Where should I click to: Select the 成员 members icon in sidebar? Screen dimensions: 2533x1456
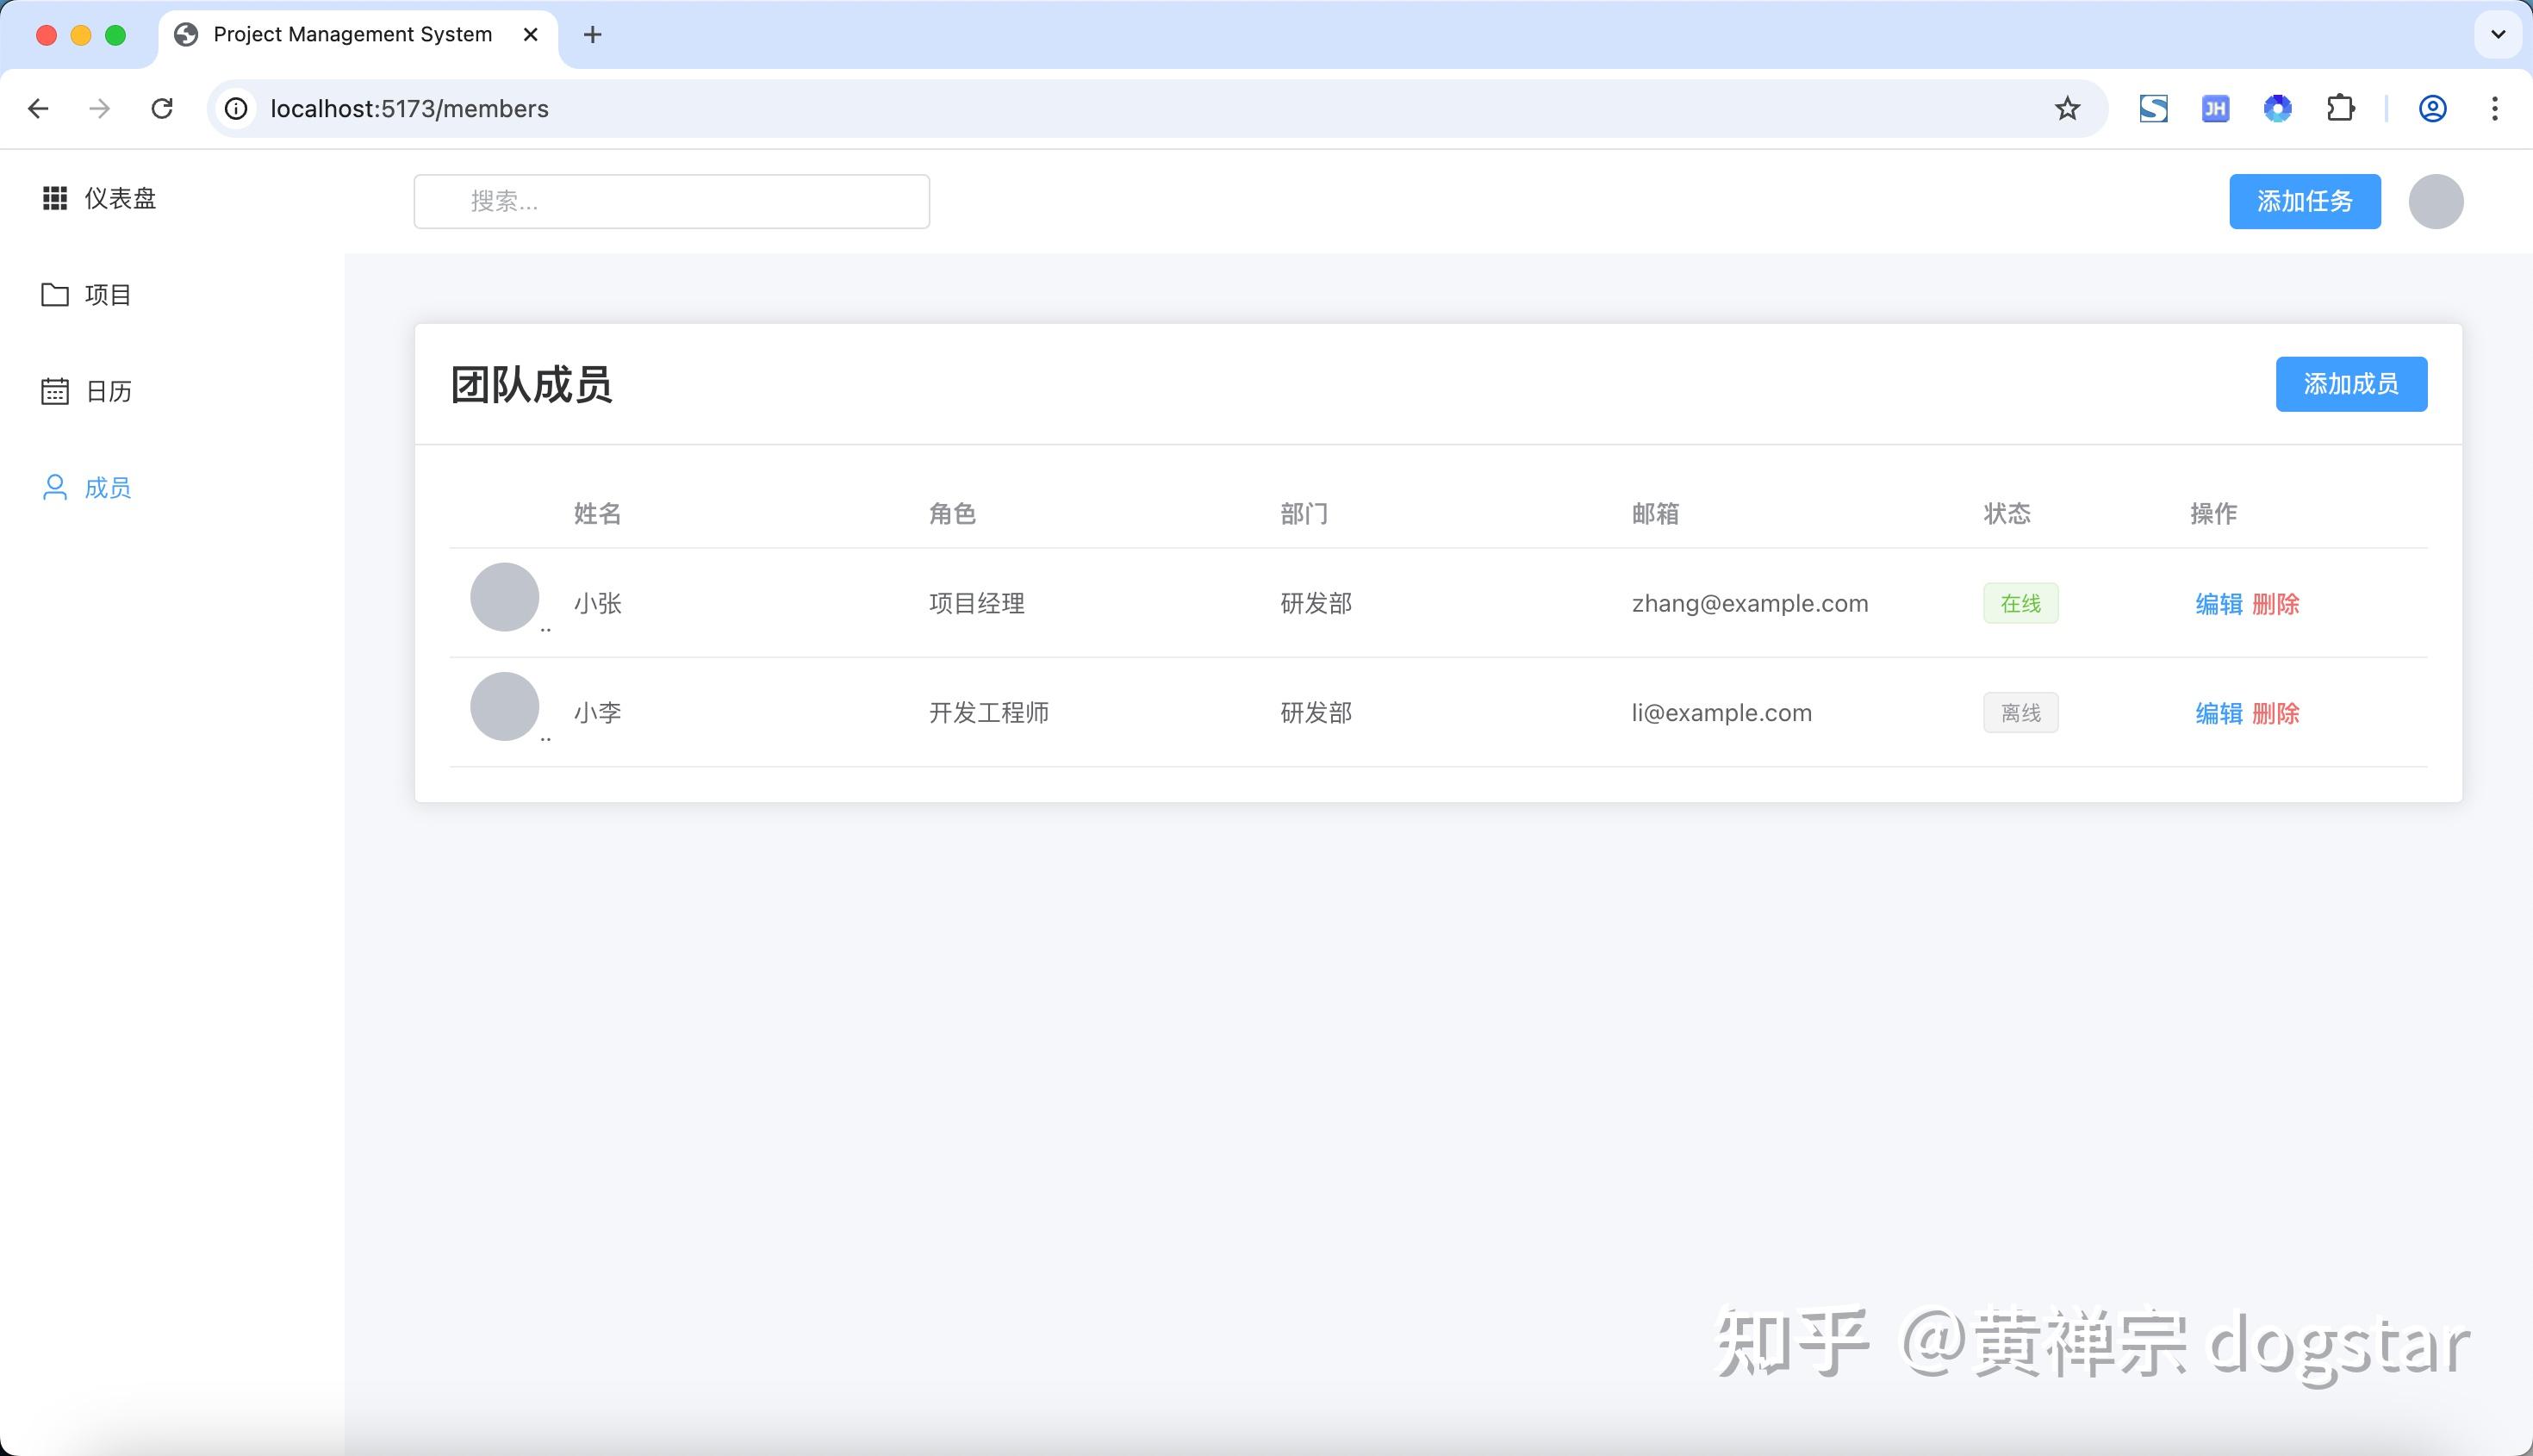pyautogui.click(x=55, y=487)
